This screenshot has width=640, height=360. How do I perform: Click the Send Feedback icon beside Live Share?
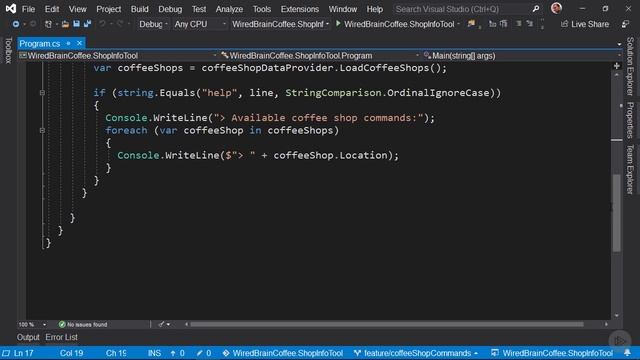tap(625, 24)
